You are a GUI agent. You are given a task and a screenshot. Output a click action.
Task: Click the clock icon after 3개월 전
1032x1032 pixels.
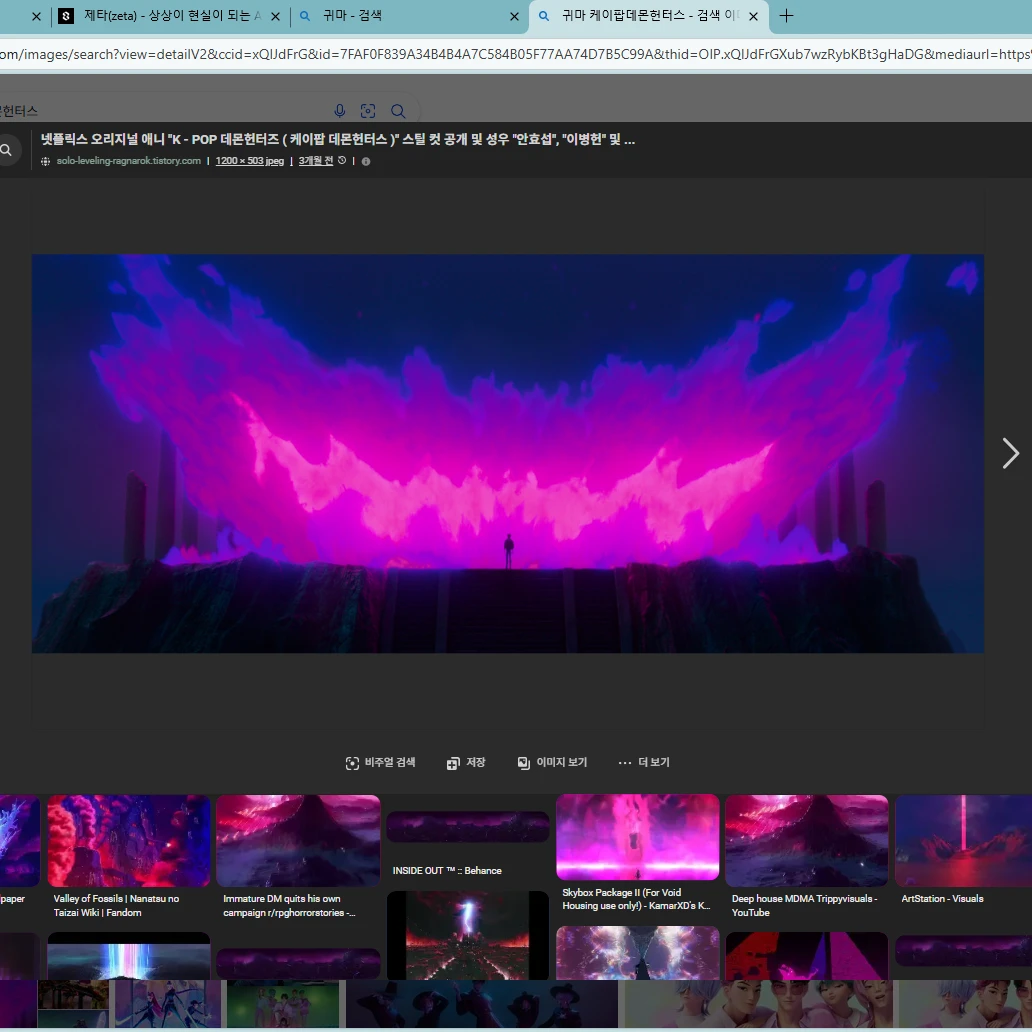(x=342, y=160)
